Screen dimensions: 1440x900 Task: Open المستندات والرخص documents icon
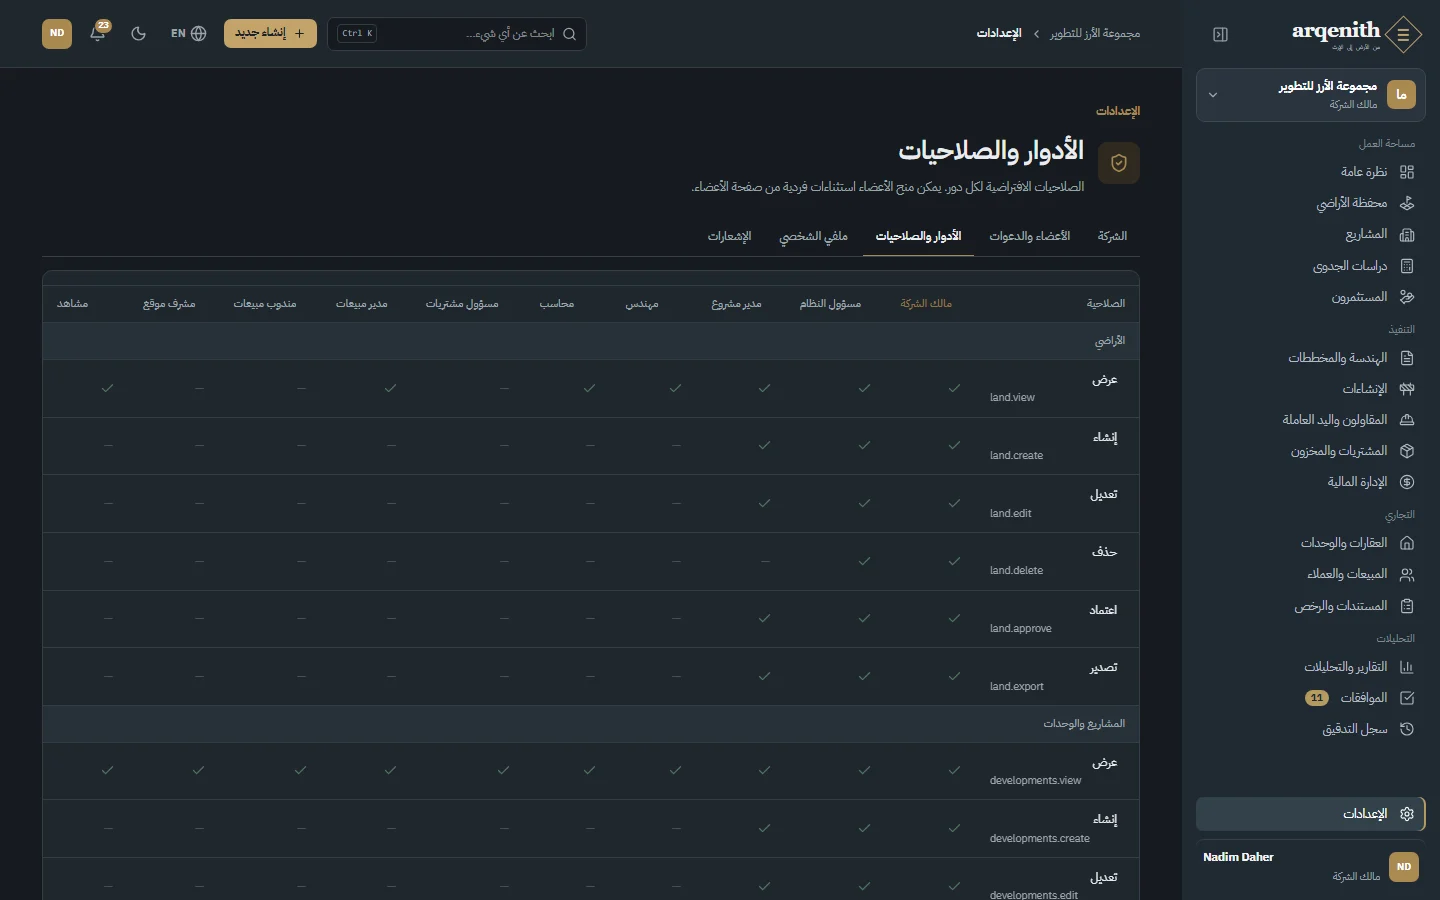point(1407,606)
